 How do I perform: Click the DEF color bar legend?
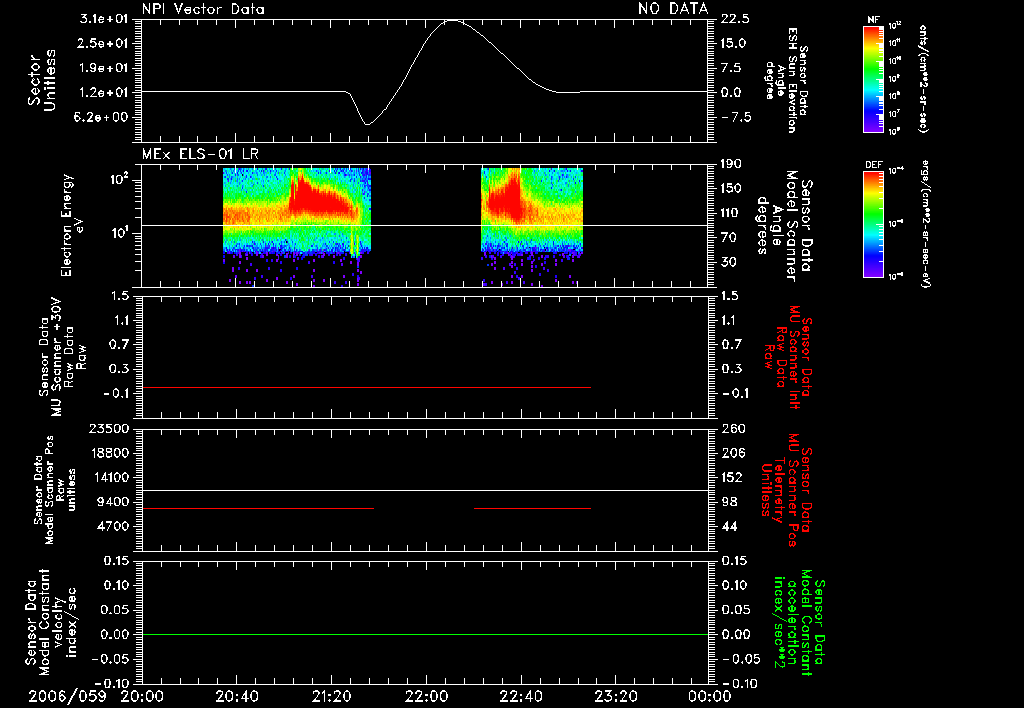pyautogui.click(x=873, y=224)
